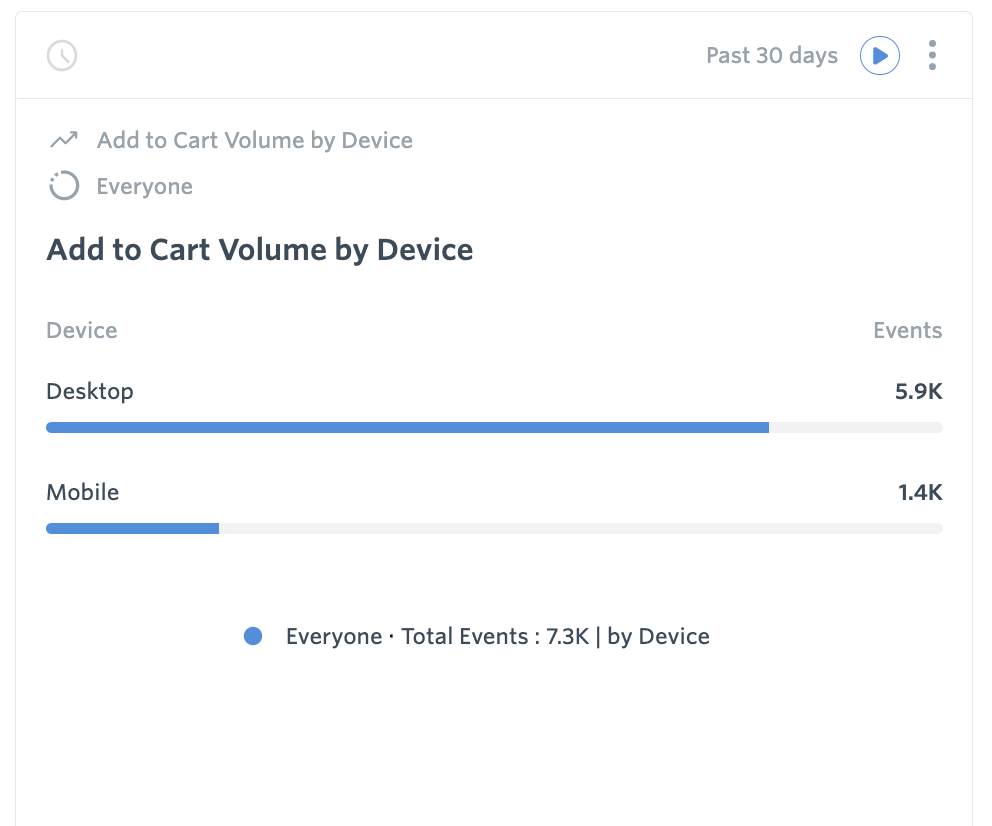Sort by the Device column header
This screenshot has height=826, width=992.
81,330
